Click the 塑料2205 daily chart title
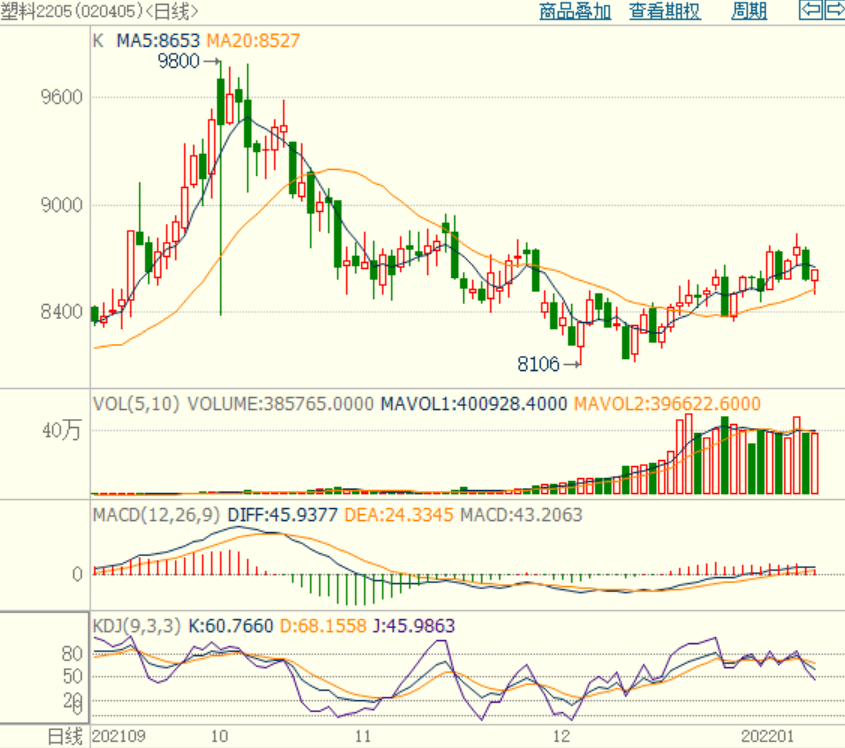The height and width of the screenshot is (748, 845). pyautogui.click(x=99, y=12)
